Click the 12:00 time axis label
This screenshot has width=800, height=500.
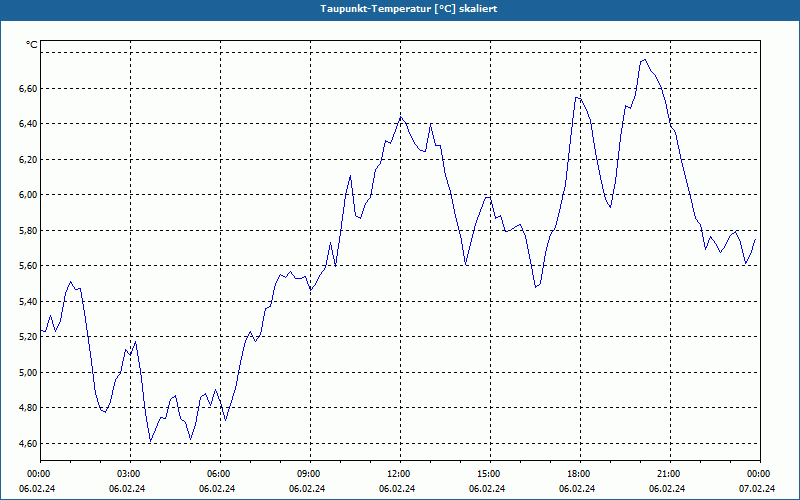pyautogui.click(x=397, y=474)
